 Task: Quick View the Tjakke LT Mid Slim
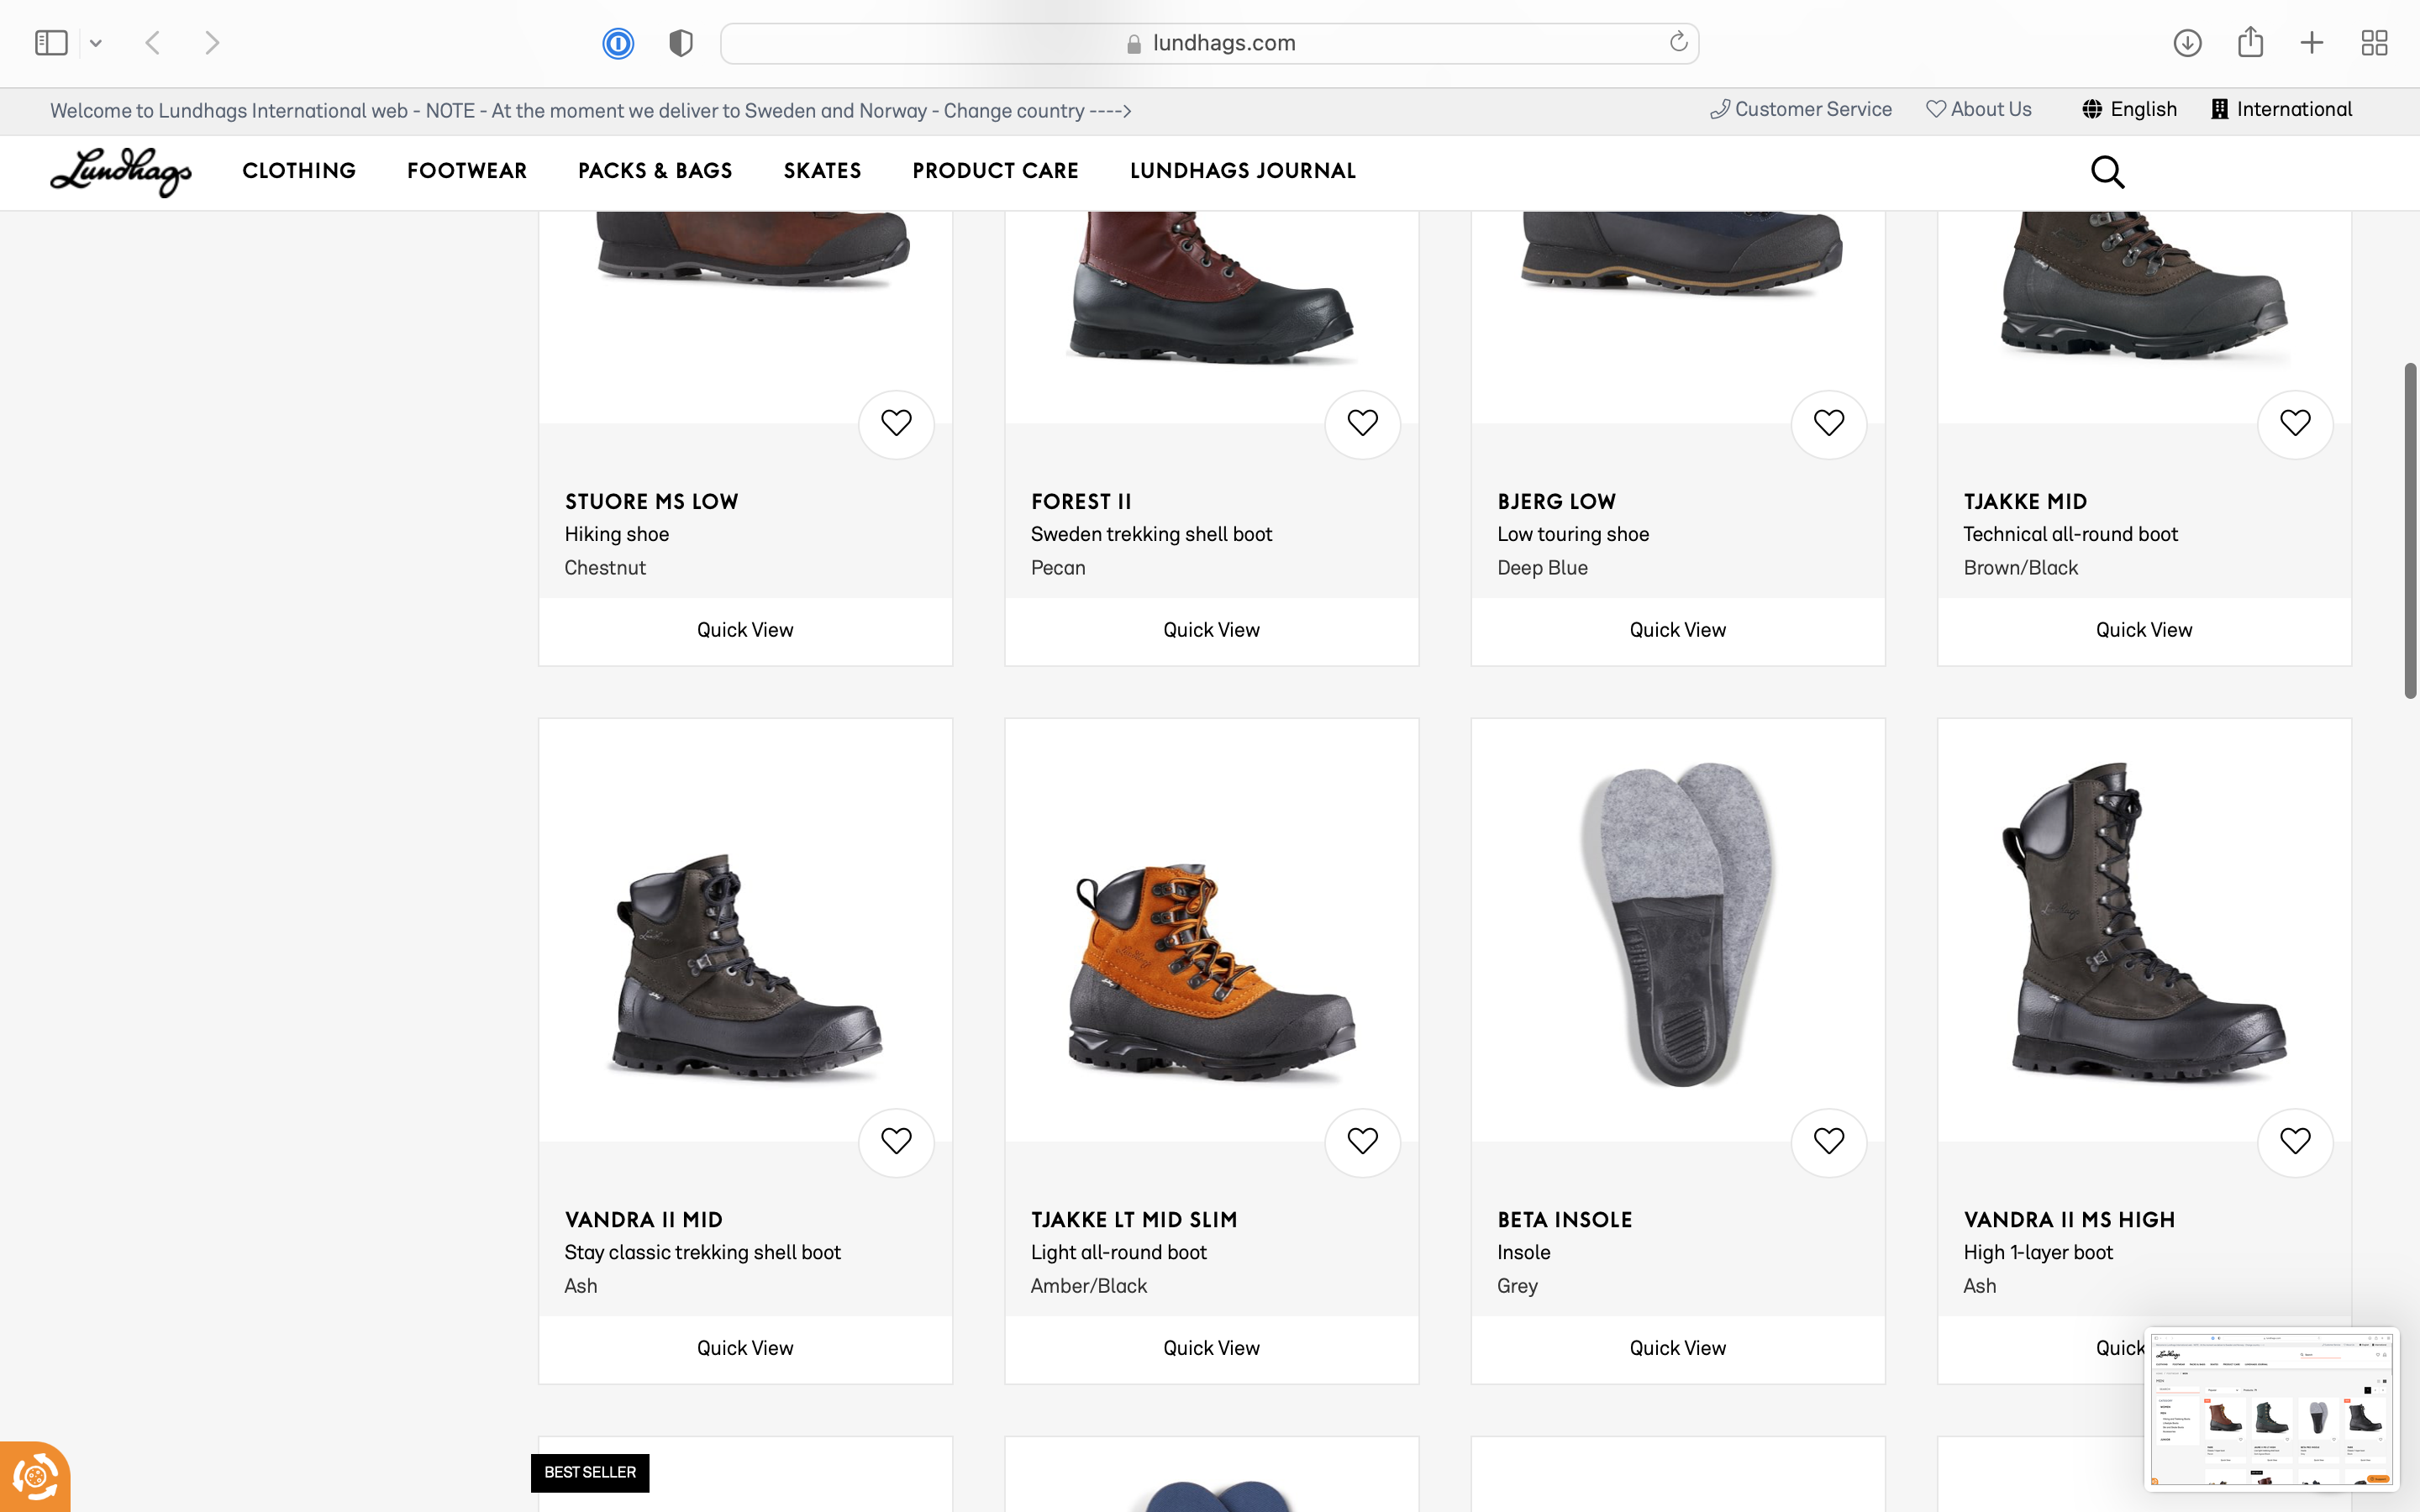[x=1211, y=1349]
